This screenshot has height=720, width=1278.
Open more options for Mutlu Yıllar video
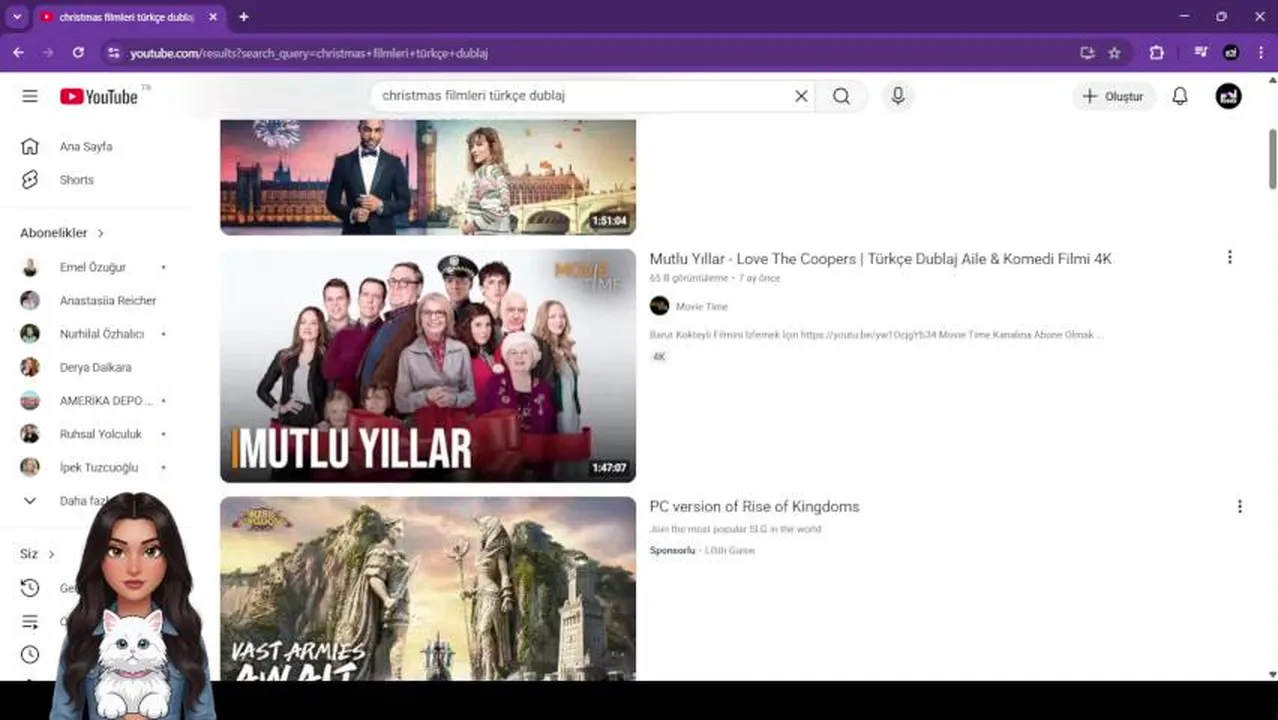pos(1229,257)
